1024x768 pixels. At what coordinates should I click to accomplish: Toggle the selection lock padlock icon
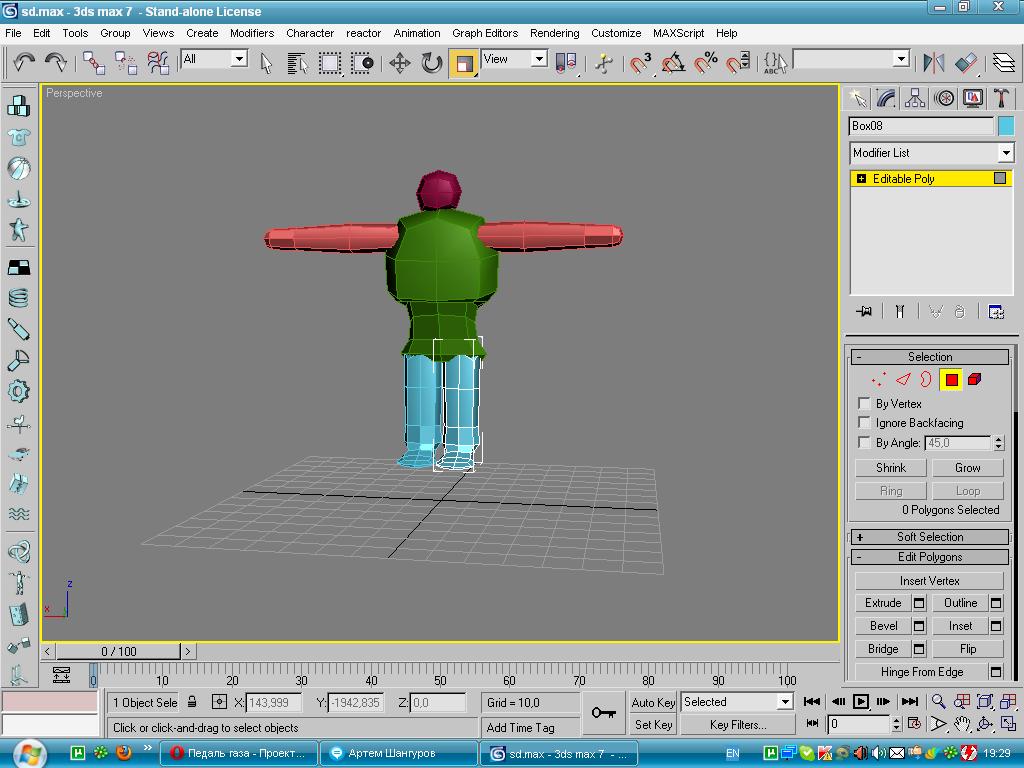192,702
